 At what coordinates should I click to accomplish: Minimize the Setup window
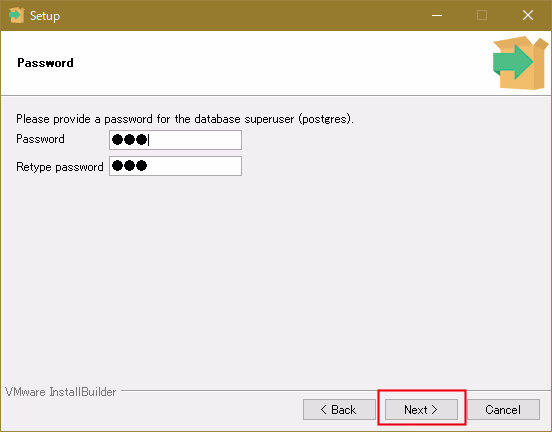(437, 15)
